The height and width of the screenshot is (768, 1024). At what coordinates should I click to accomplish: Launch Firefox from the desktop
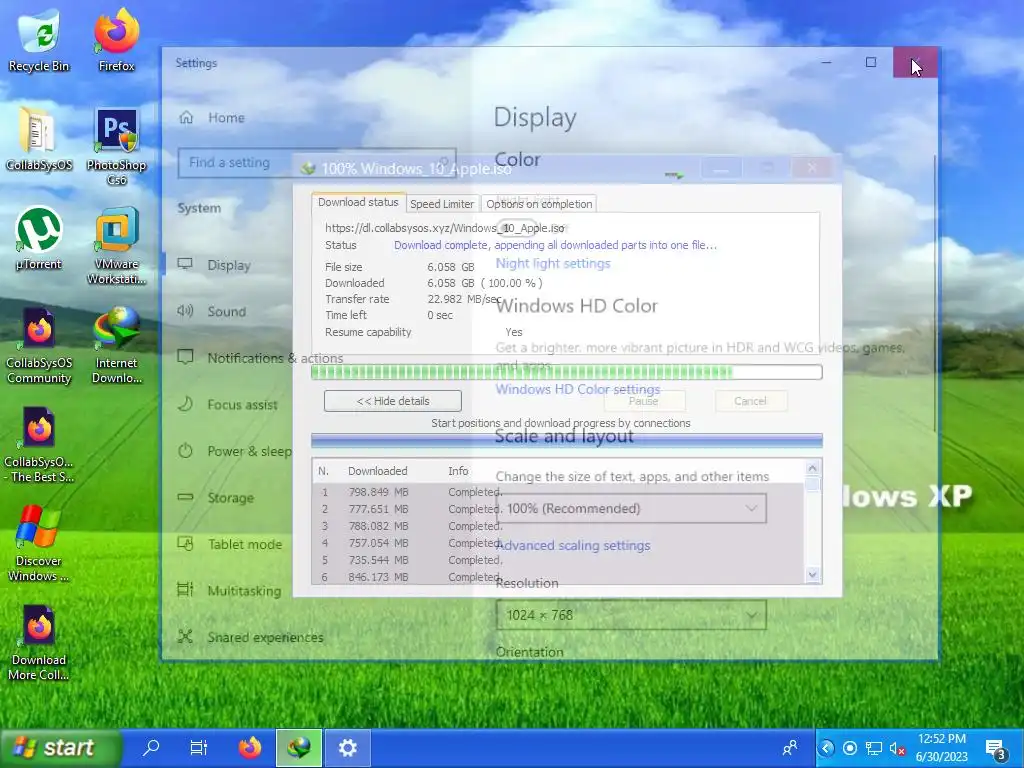tap(116, 40)
